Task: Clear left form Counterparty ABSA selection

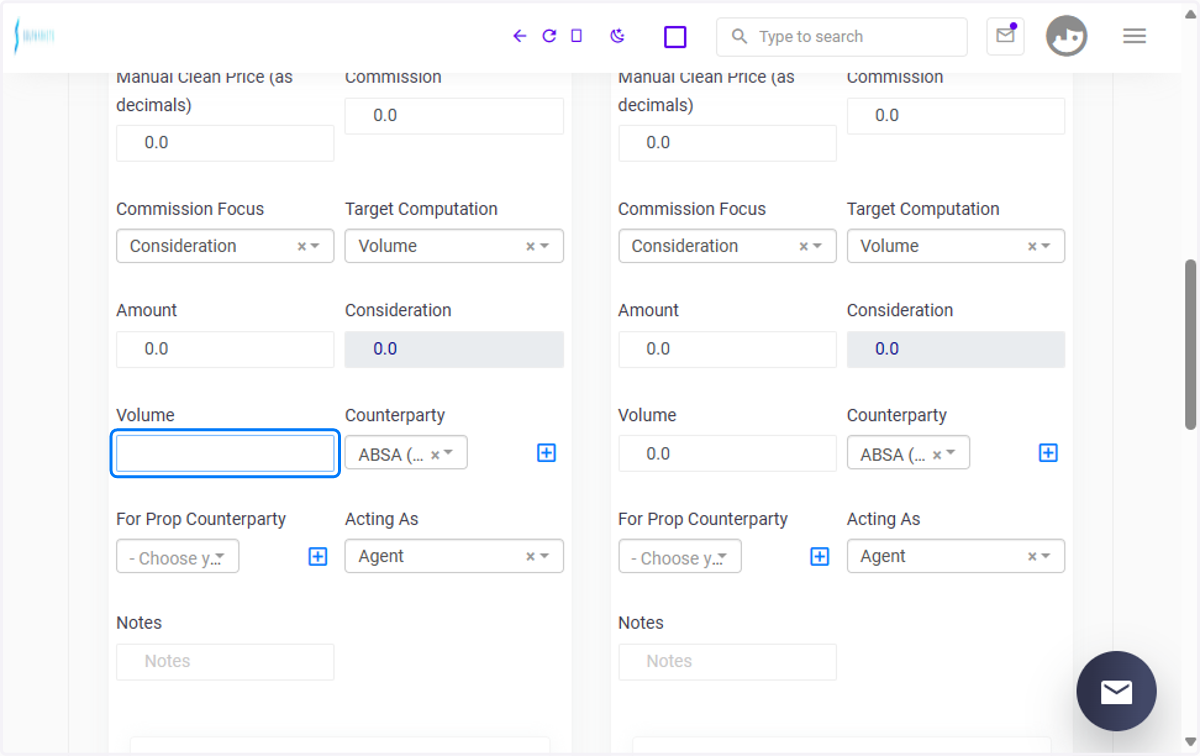Action: click(x=435, y=454)
